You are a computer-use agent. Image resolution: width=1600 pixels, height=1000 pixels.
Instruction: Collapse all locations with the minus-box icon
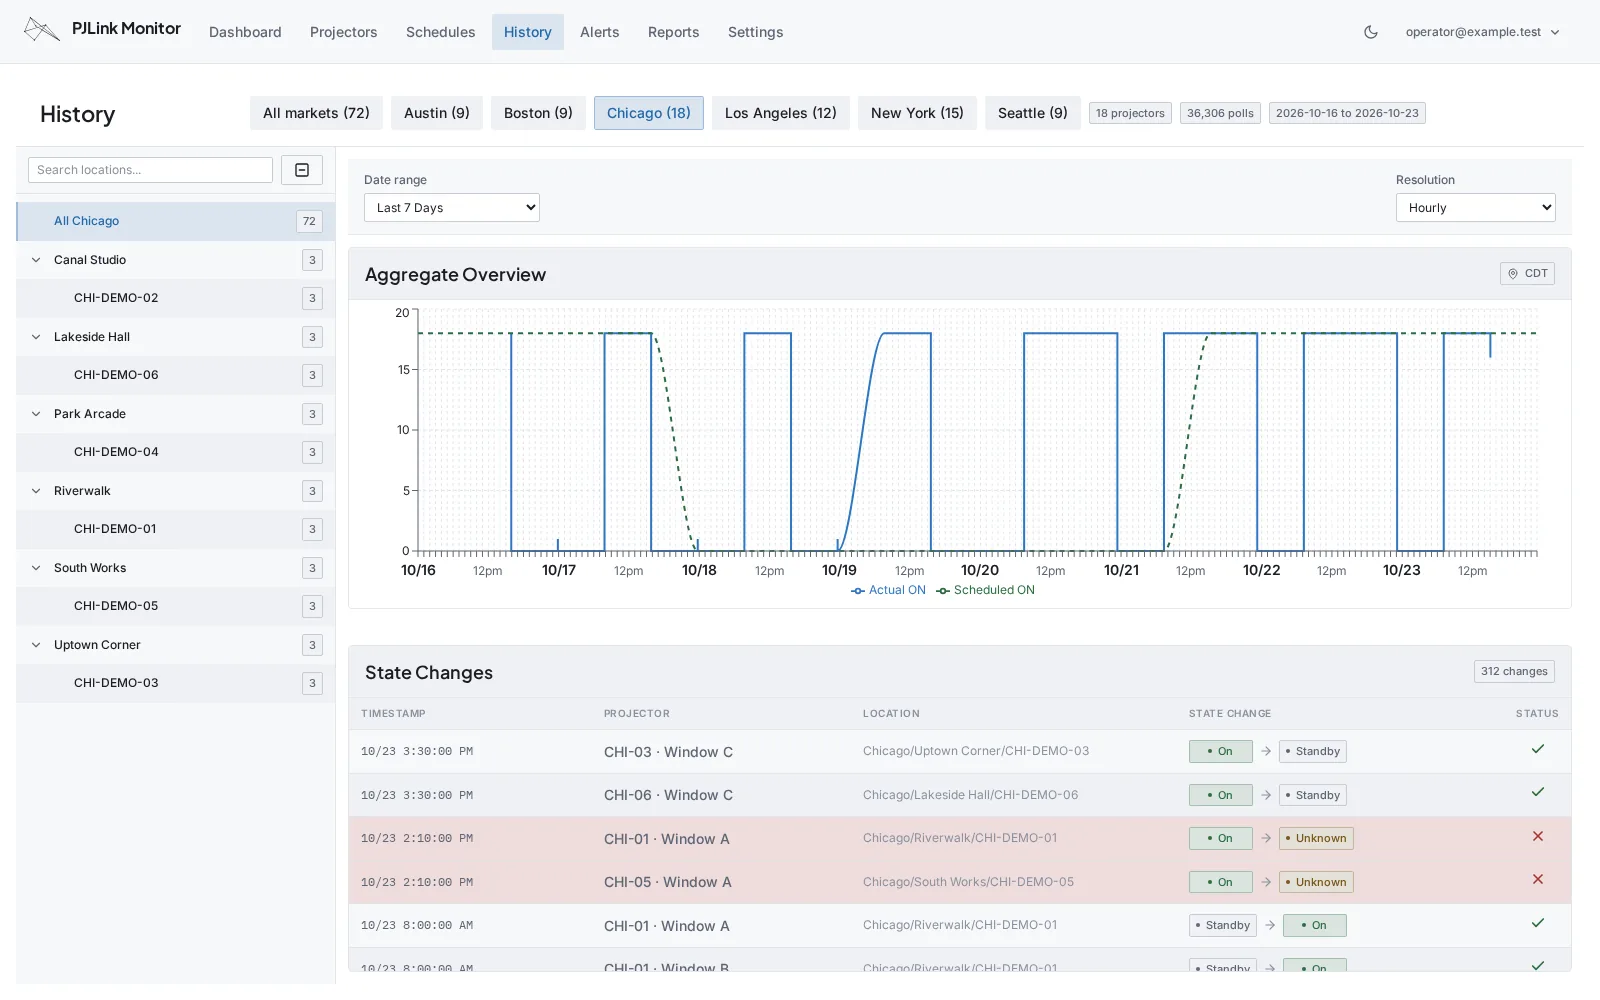(x=302, y=170)
